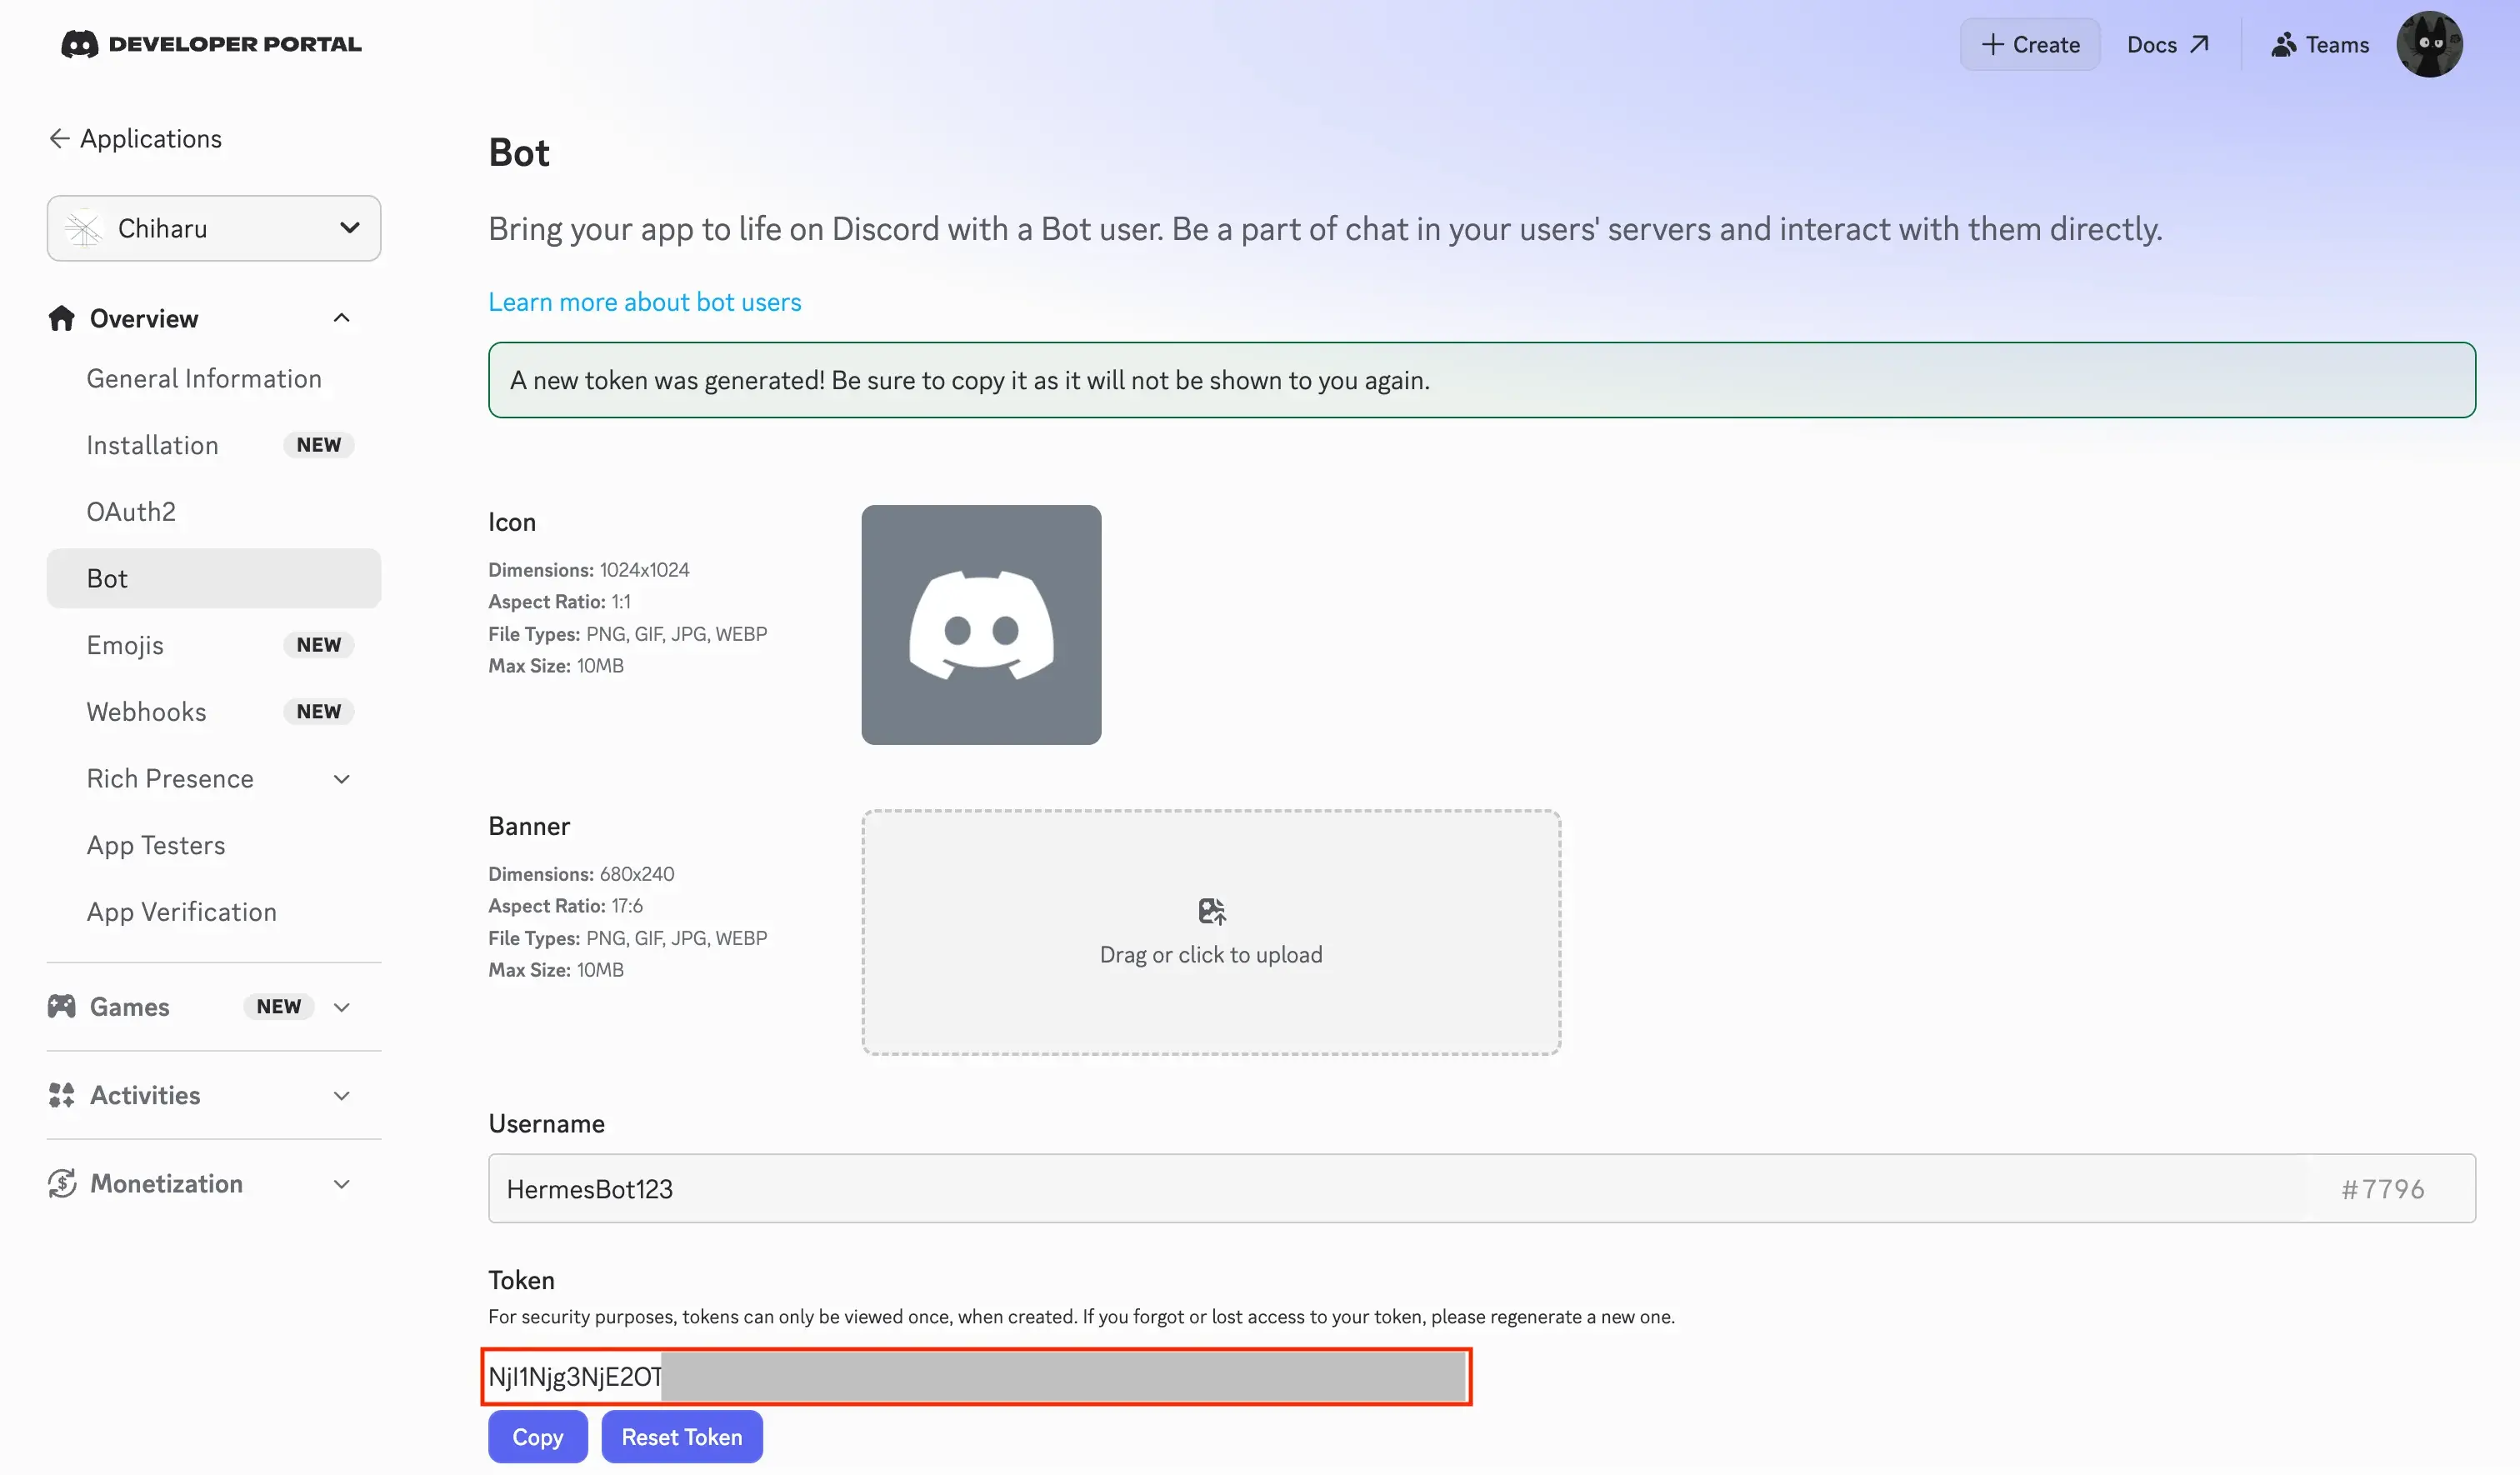The image size is (2520, 1475).
Task: Click the Aspect Ratio 17:6 text
Action: click(565, 906)
